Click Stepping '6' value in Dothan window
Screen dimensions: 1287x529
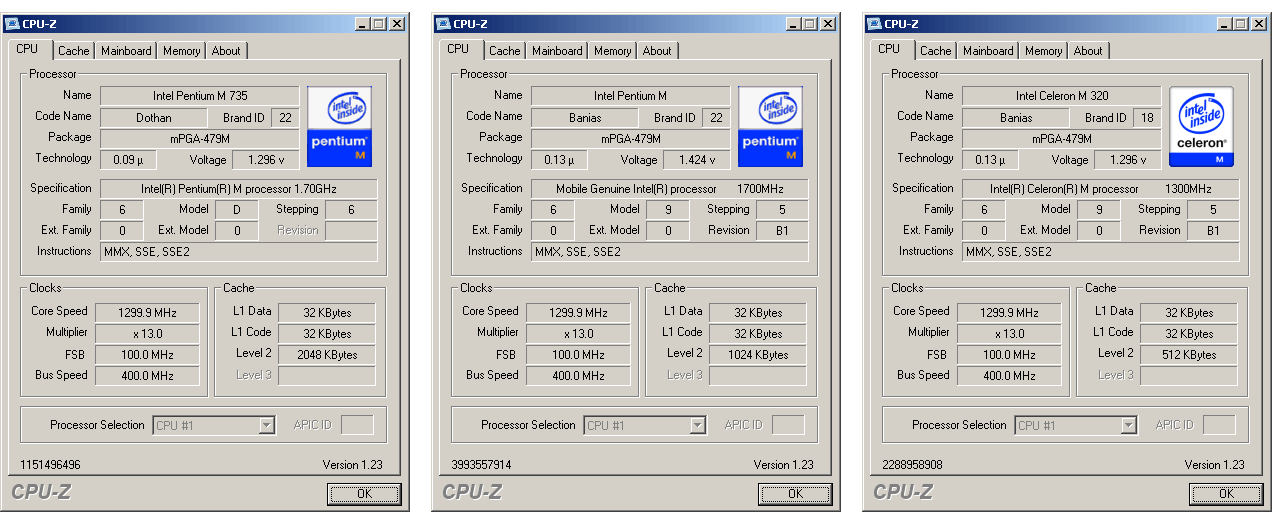(x=352, y=210)
